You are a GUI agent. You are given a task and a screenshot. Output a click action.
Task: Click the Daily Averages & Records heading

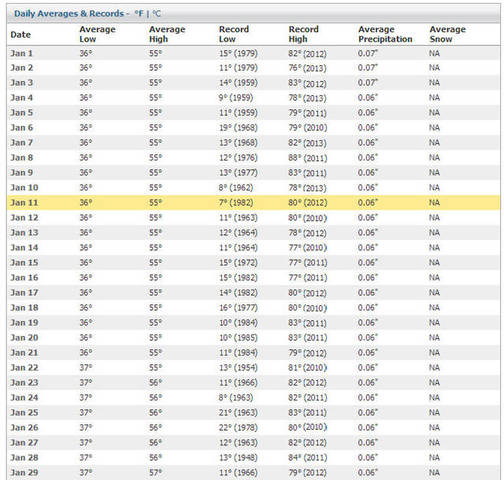tap(69, 14)
